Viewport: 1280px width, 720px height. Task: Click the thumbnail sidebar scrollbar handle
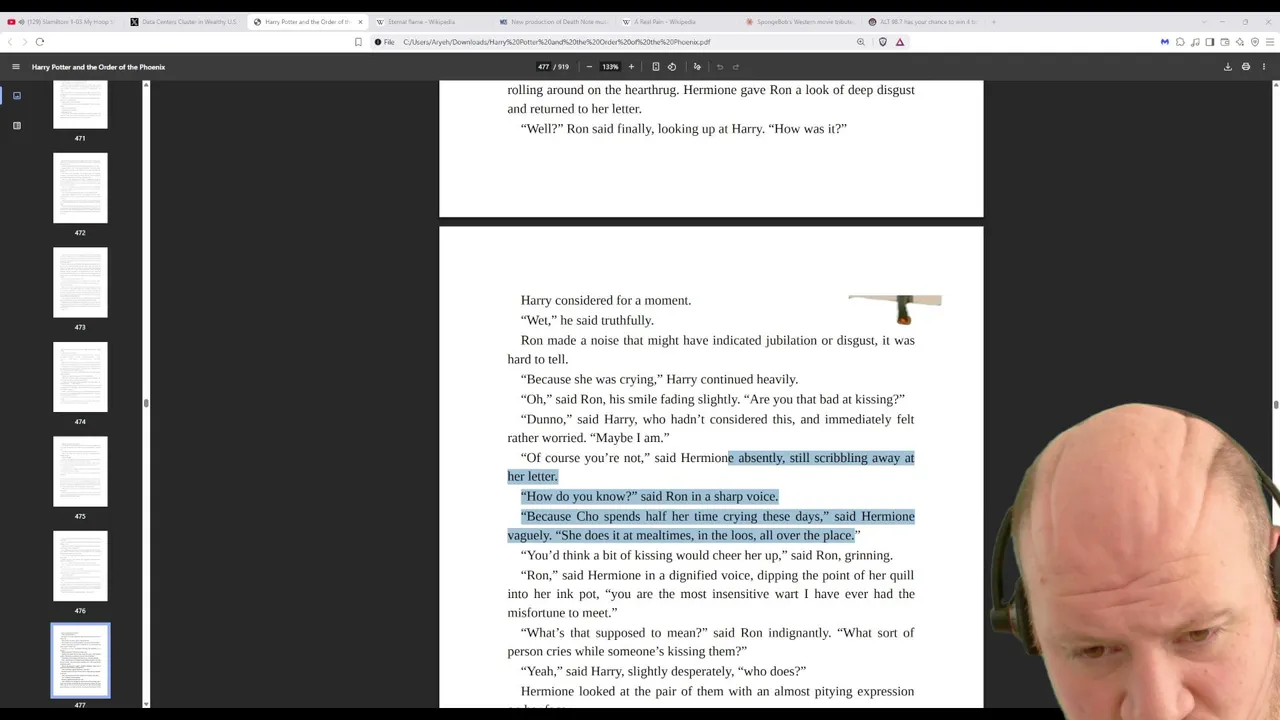point(146,403)
